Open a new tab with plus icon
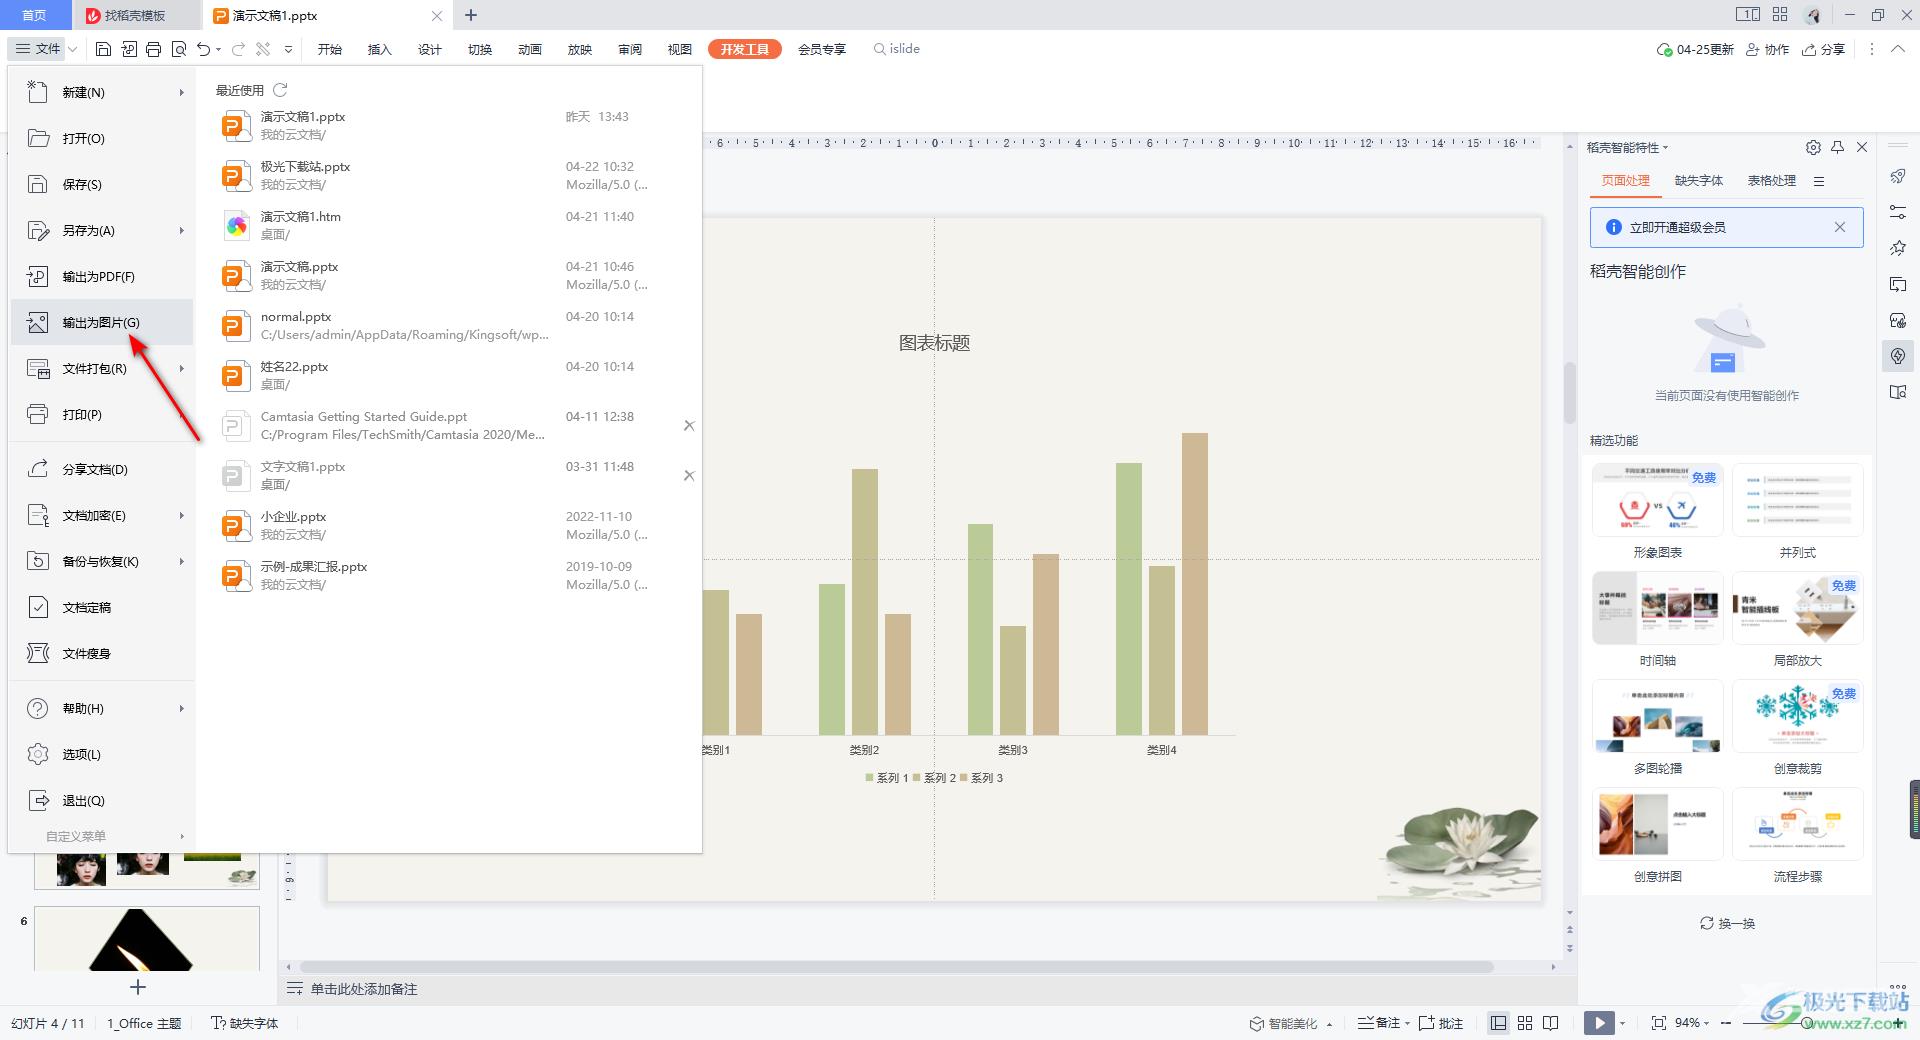 pos(471,15)
